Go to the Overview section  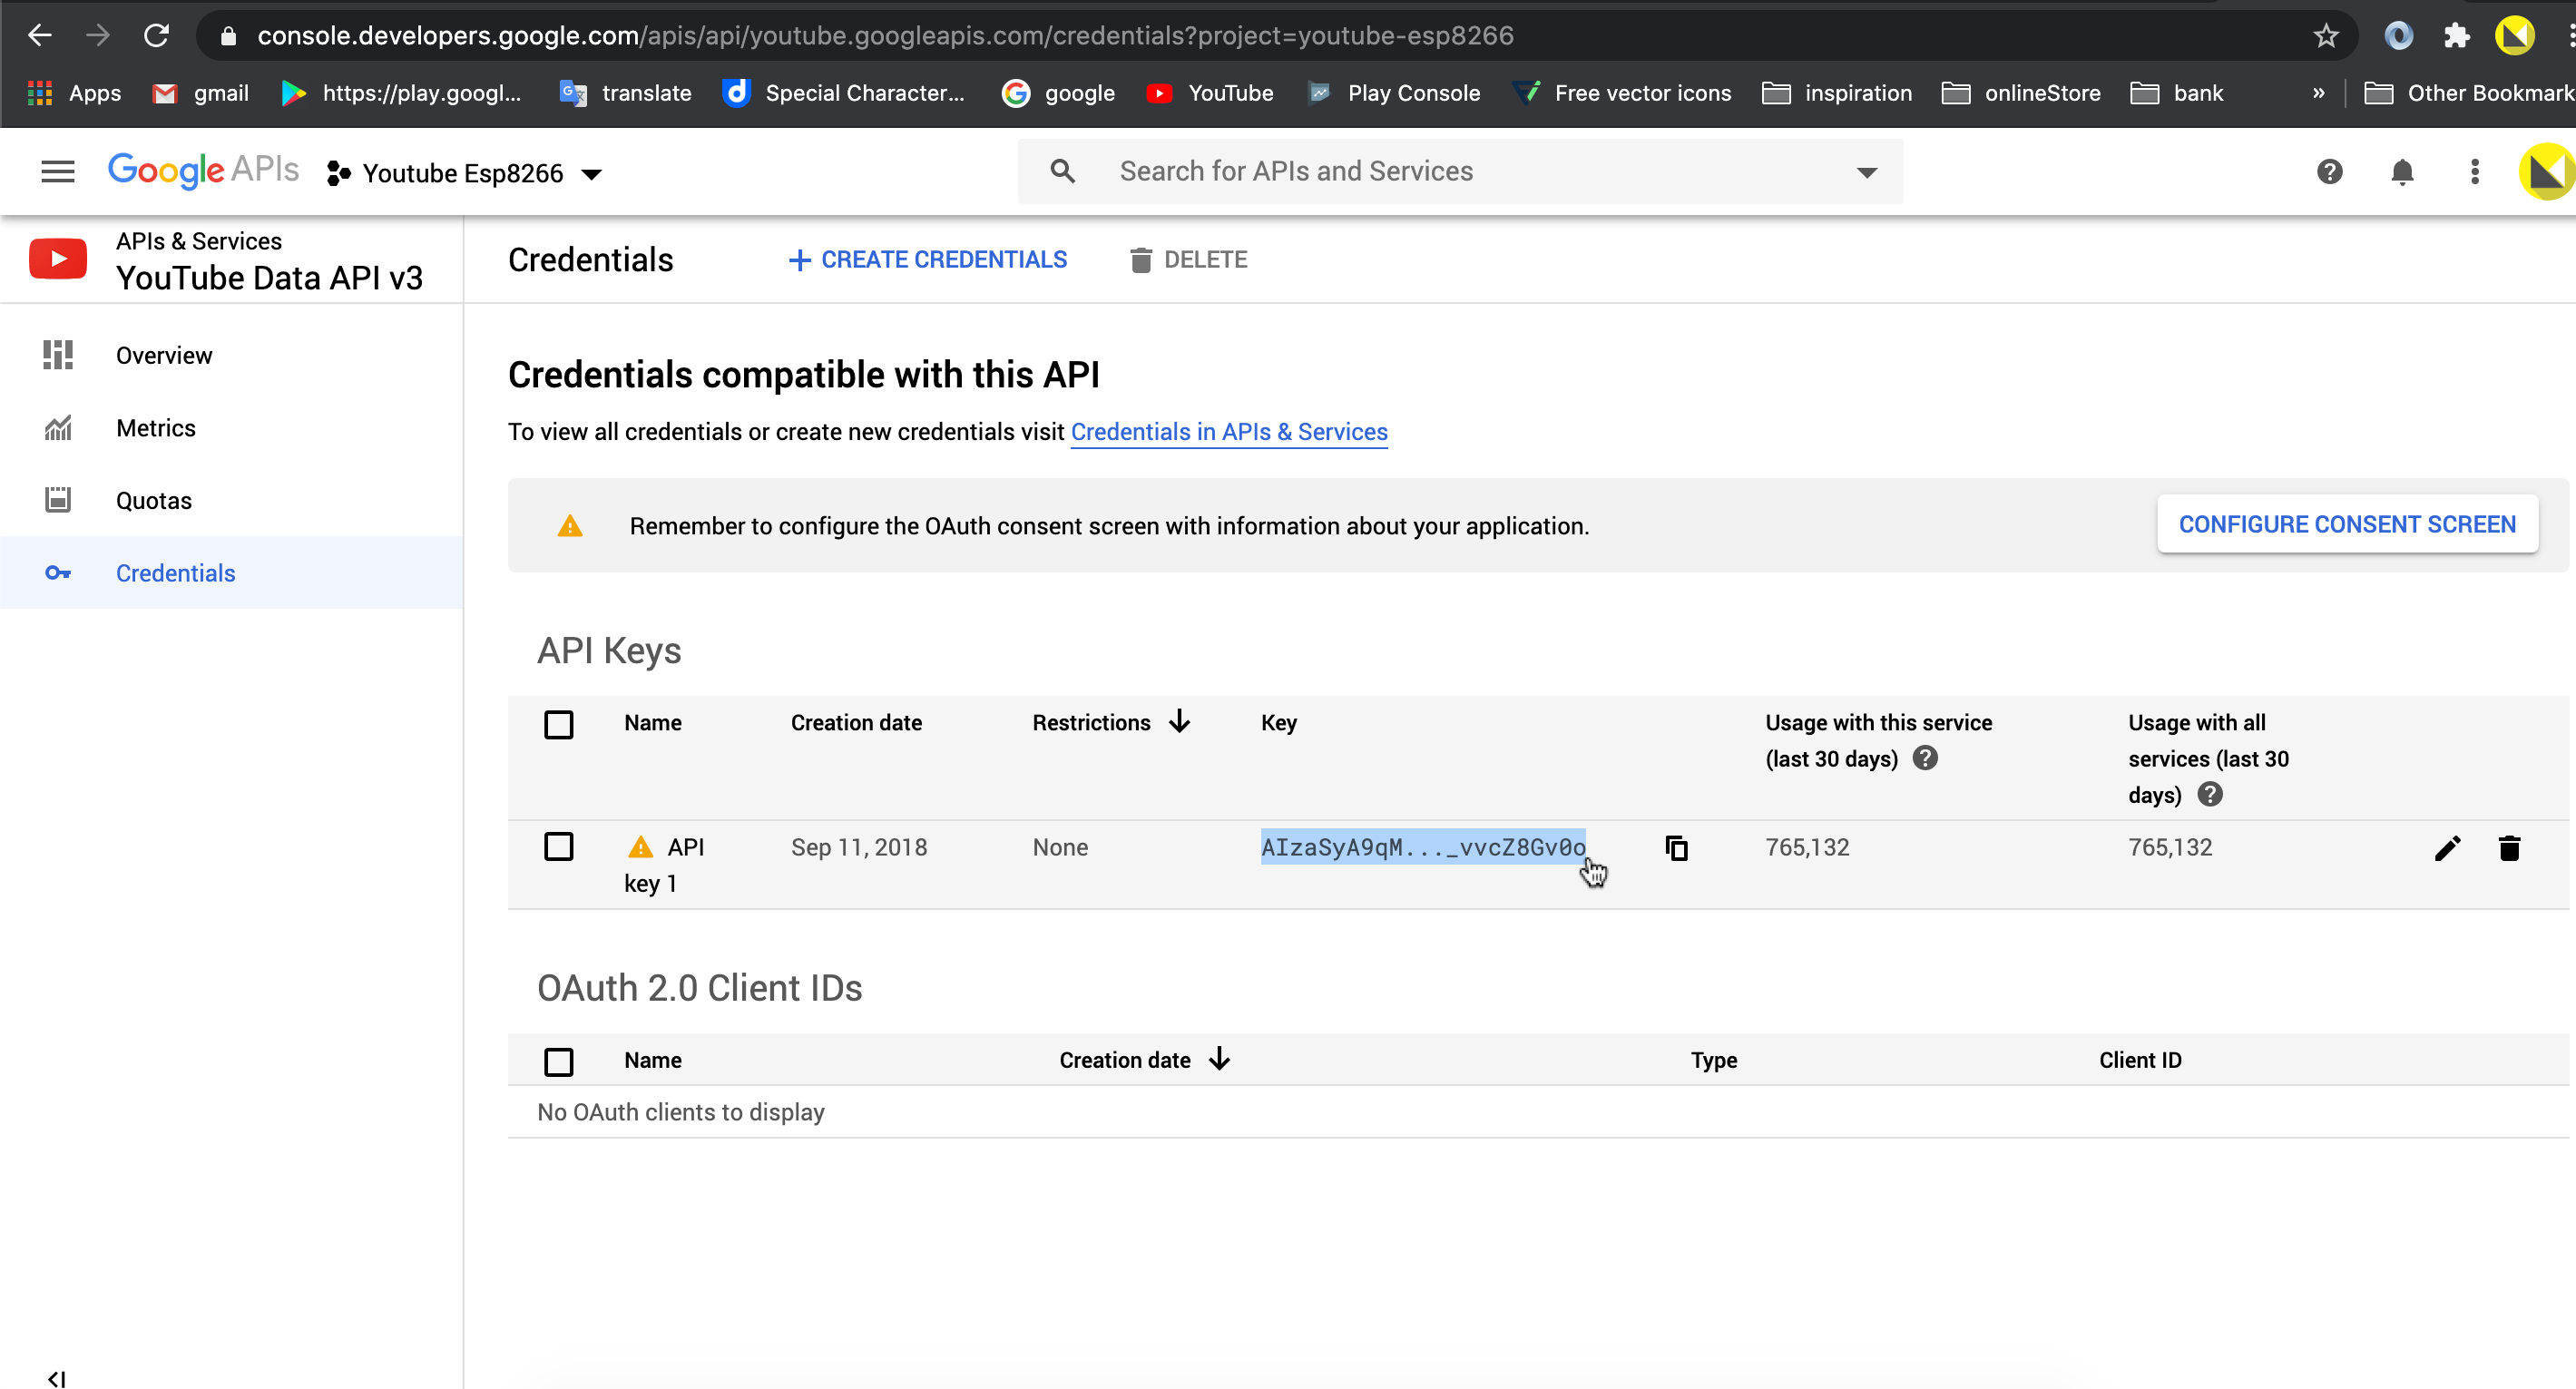[x=231, y=356]
